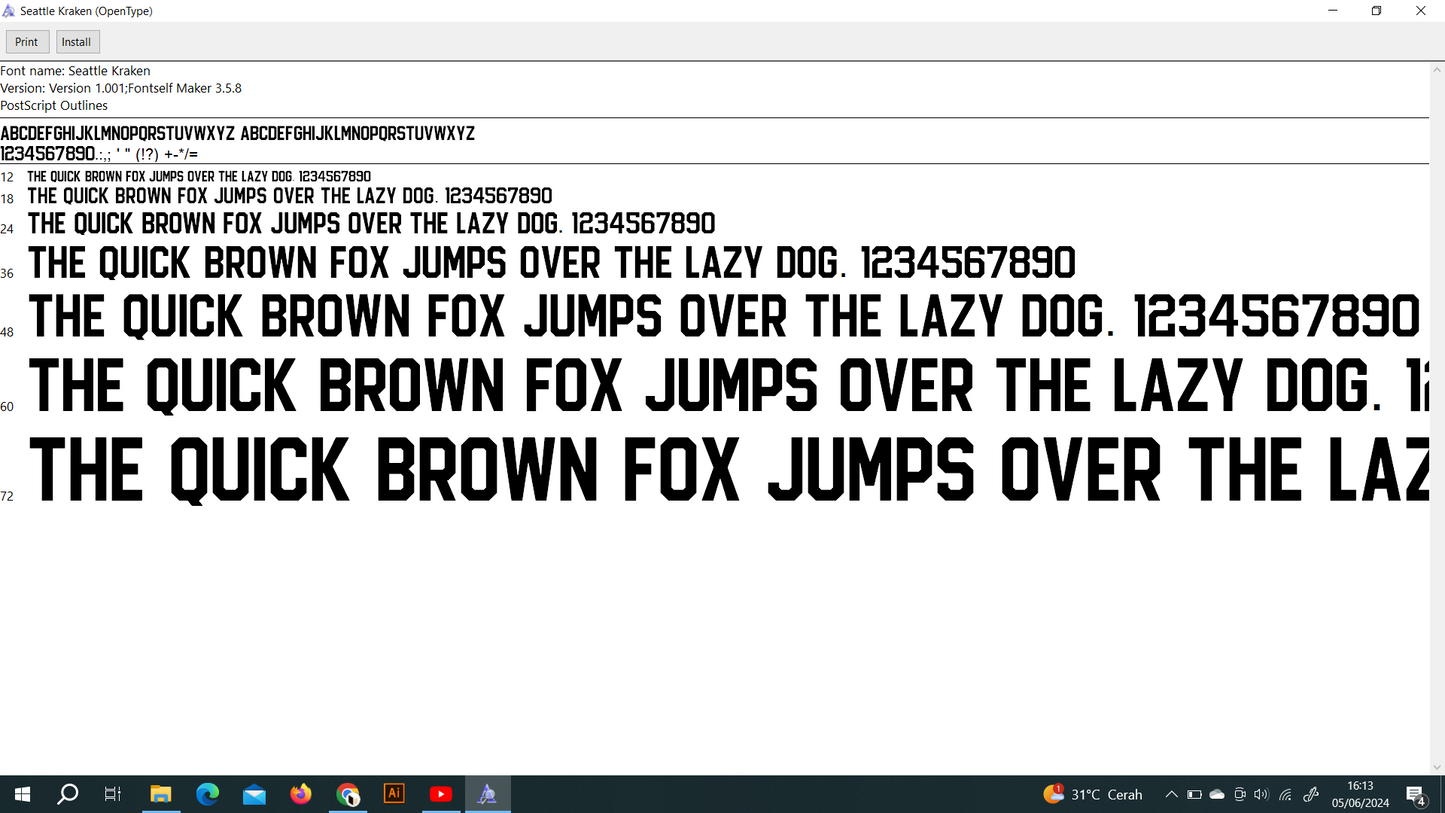Open the weather widget showing 31°C Cerah
The width and height of the screenshot is (1445, 813).
click(1093, 795)
